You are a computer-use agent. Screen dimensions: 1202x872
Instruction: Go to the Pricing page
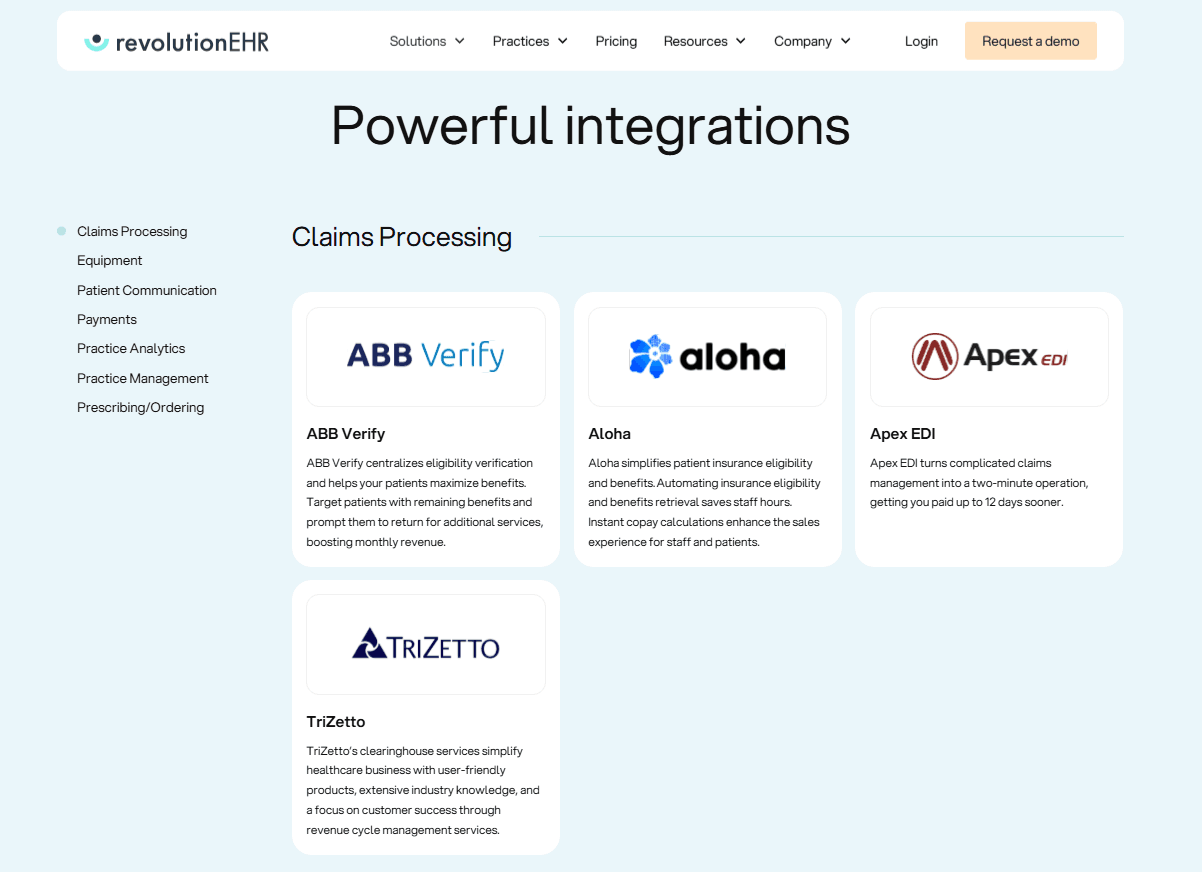pyautogui.click(x=616, y=41)
